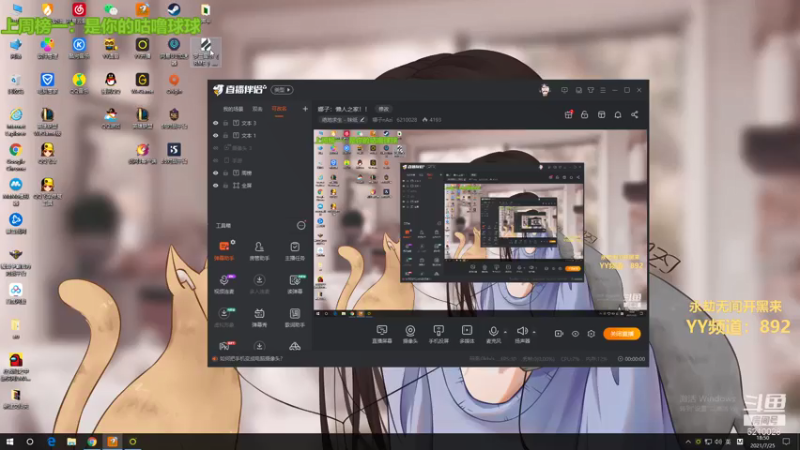Add a new scene with plus button

coord(305,109)
